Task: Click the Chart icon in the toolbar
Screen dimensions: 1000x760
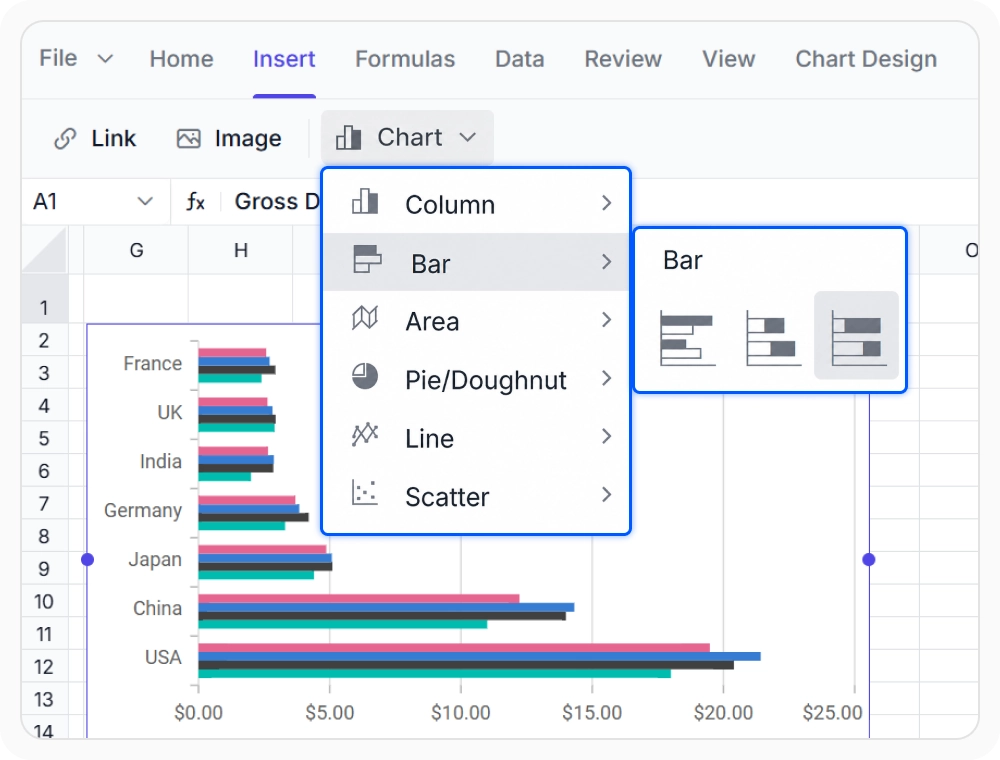Action: pos(348,137)
